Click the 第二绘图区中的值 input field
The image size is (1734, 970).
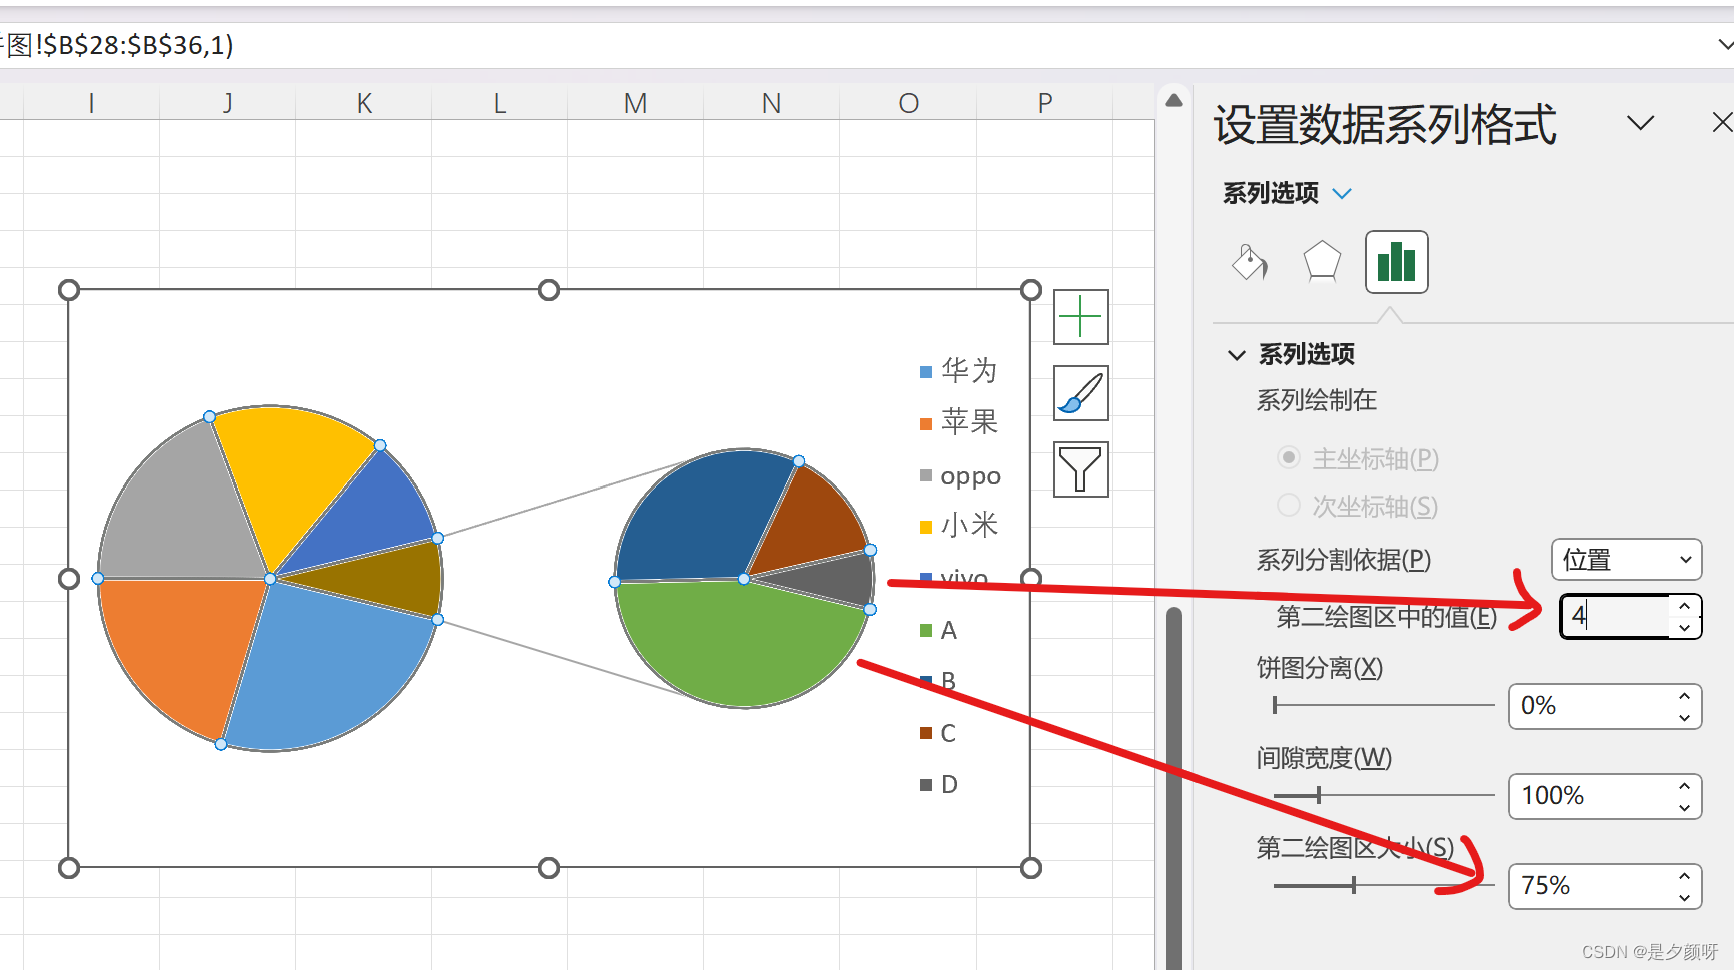point(1616,616)
